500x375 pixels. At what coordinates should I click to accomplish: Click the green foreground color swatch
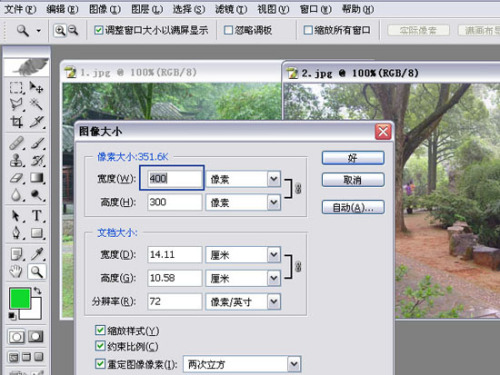tap(20, 298)
